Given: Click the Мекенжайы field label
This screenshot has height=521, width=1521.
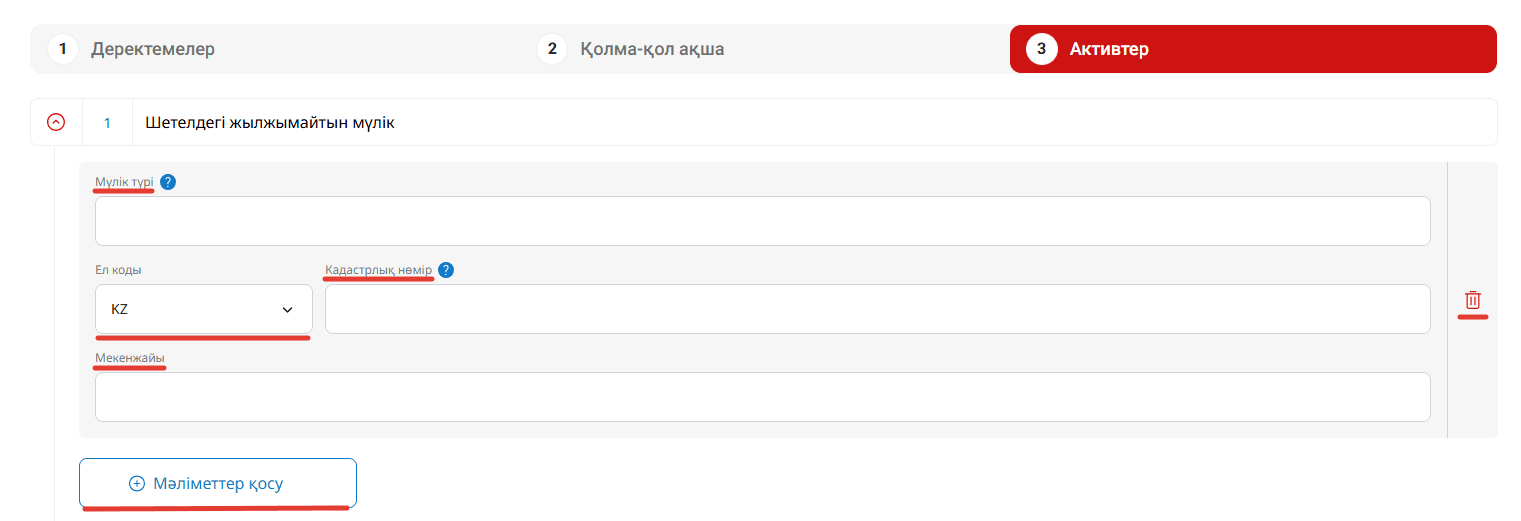Looking at the screenshot, I should tap(130, 357).
